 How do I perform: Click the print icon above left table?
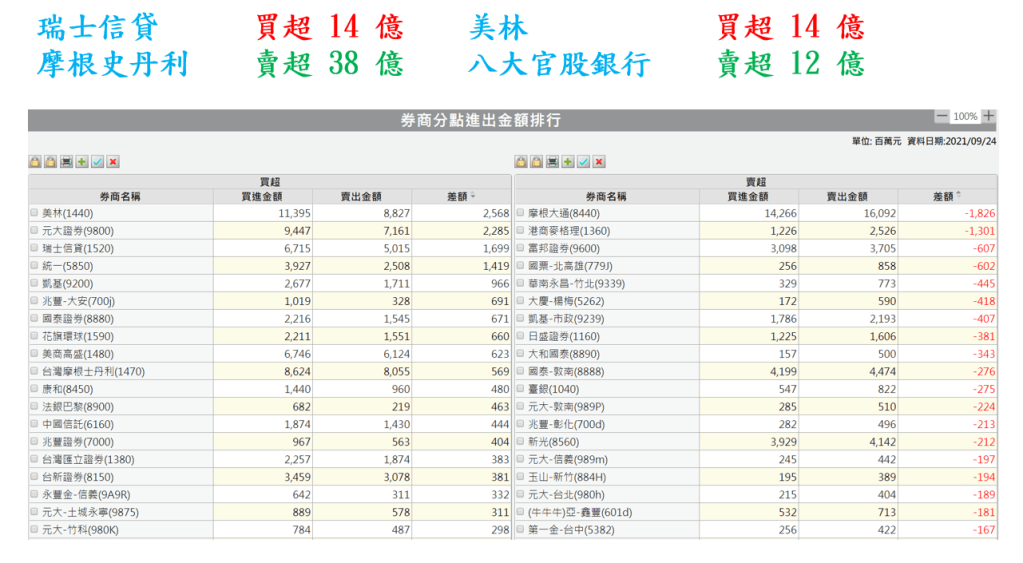66,162
